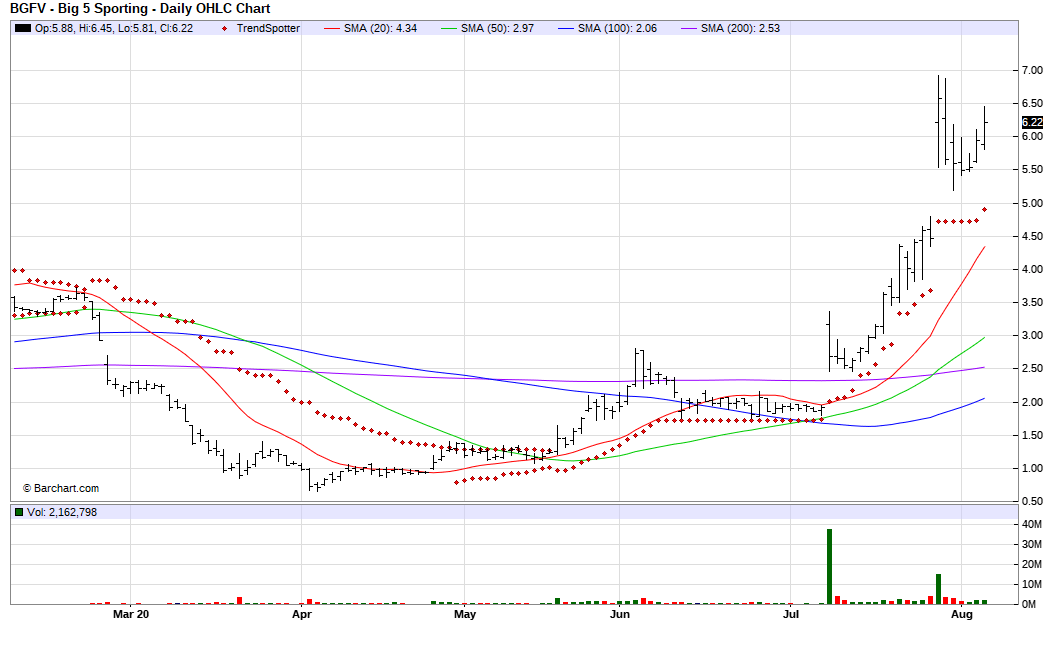This screenshot has height=645, width=1060.
Task: Click the 3.00 price axis label
Action: click(x=1032, y=335)
